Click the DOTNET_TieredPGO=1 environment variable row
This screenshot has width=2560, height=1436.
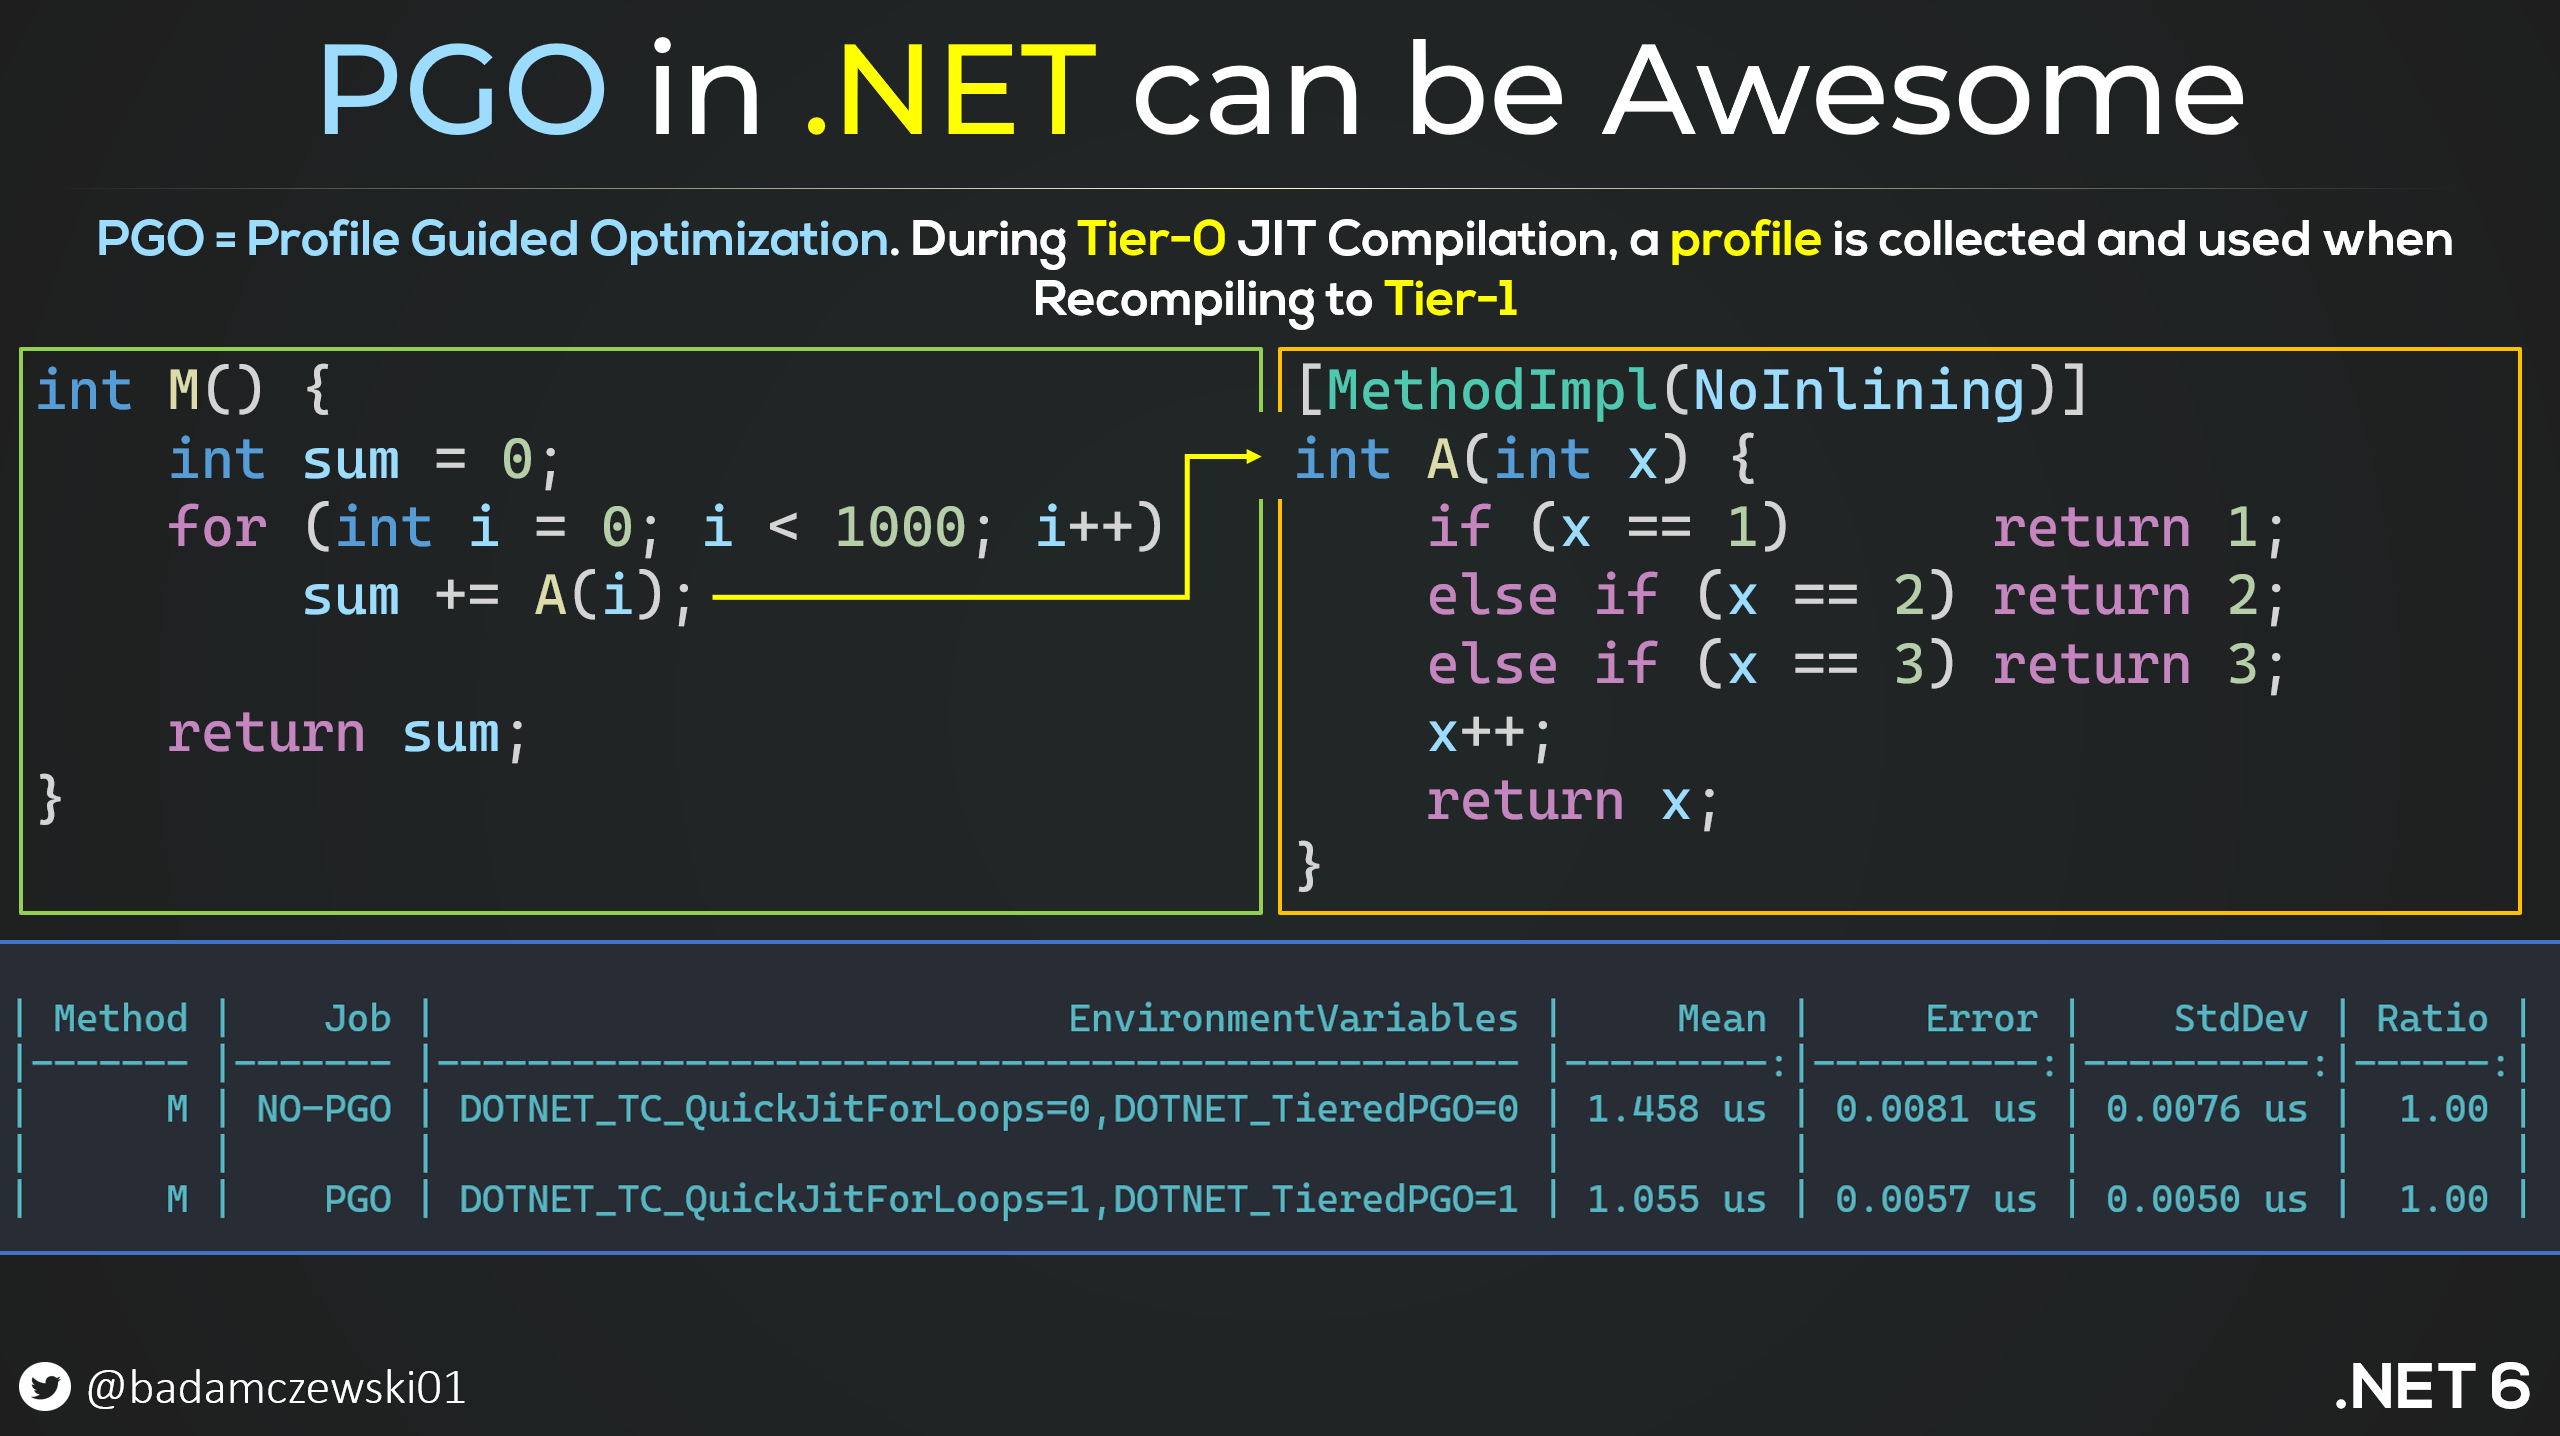click(x=1315, y=1199)
